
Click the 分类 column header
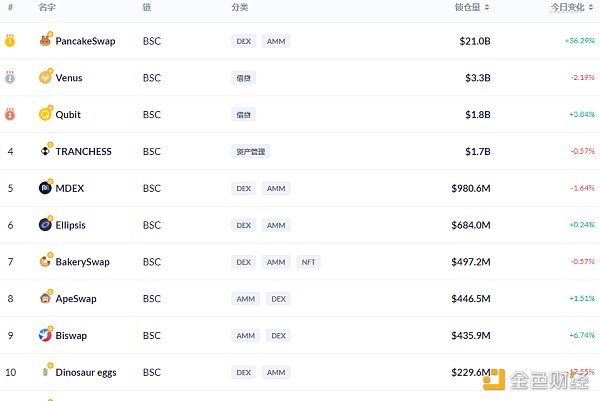[x=239, y=7]
